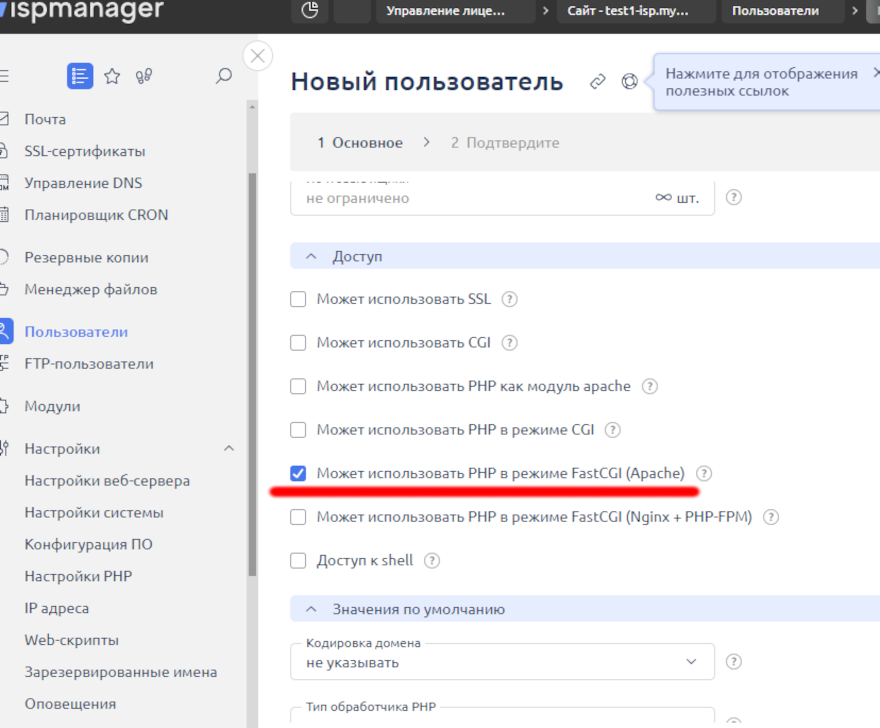Click the footprints history icon

143,75
